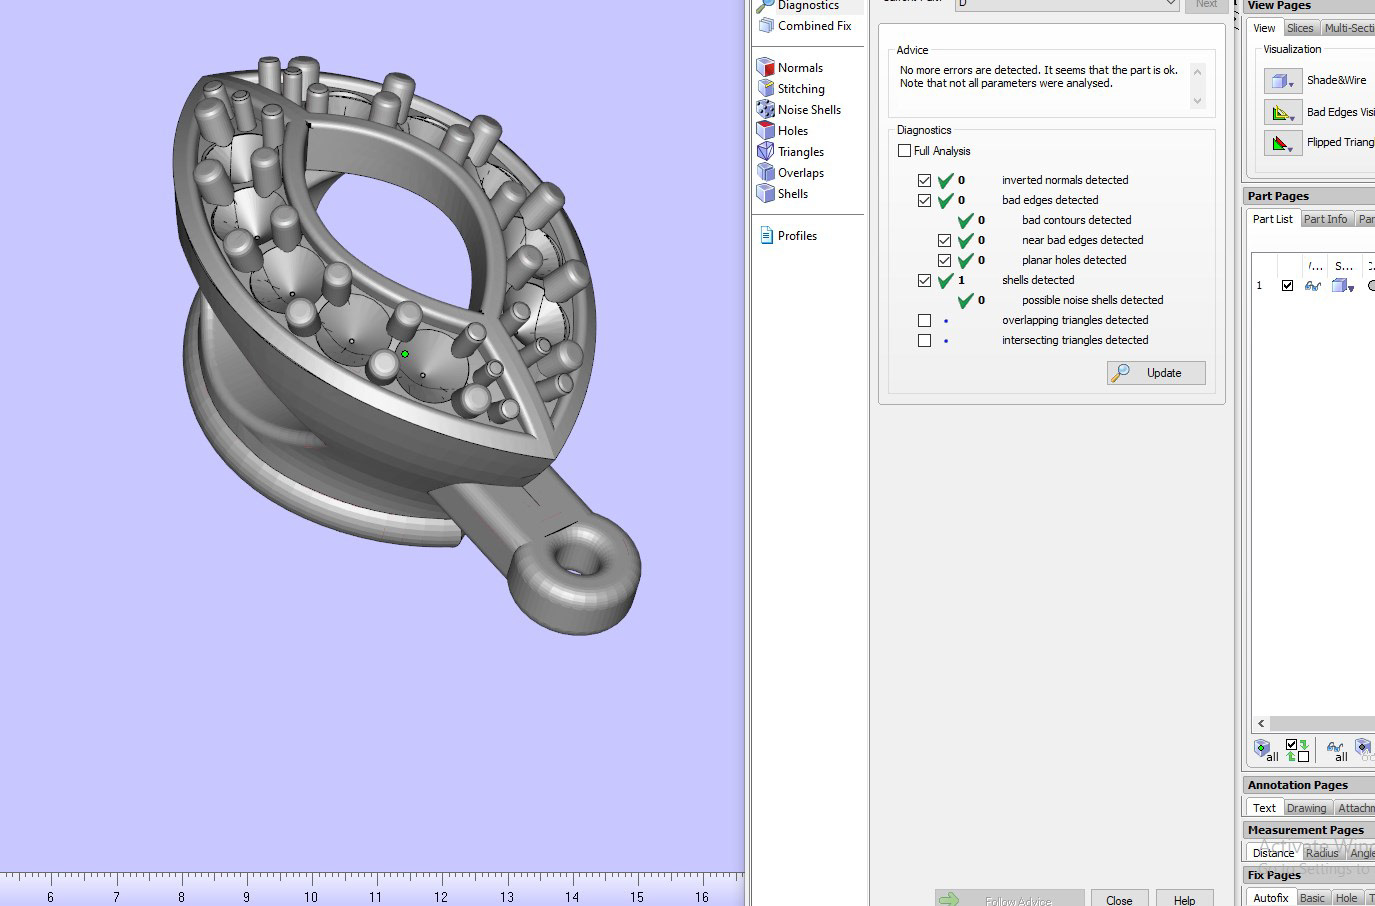Viewport: 1375px width, 906px height.
Task: Toggle Flipped Triangles visualization button
Action: (x=1282, y=143)
